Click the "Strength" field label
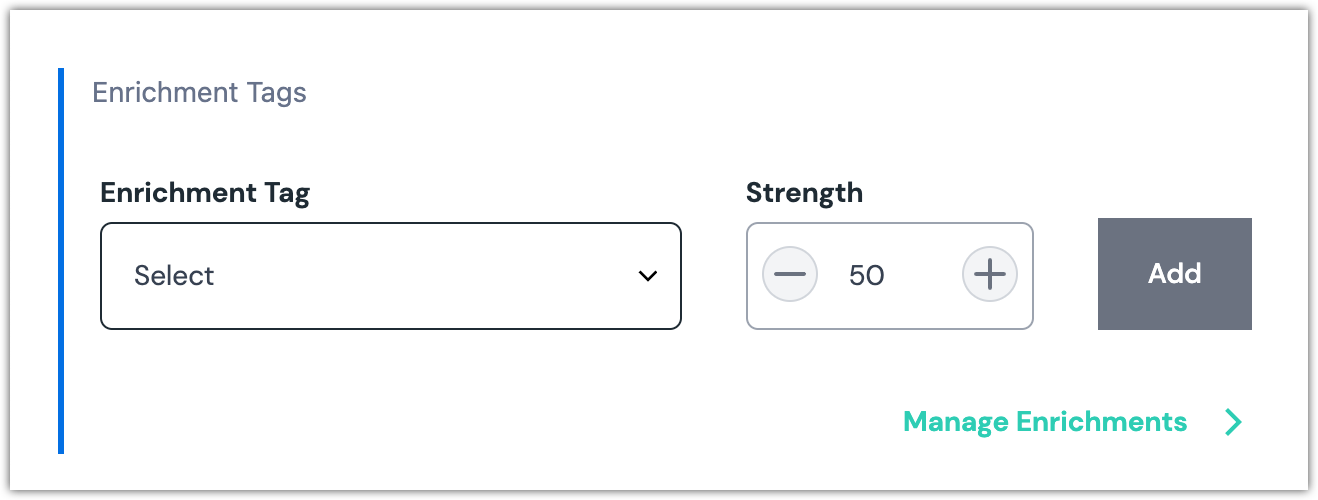The image size is (1318, 500). pyautogui.click(x=804, y=193)
